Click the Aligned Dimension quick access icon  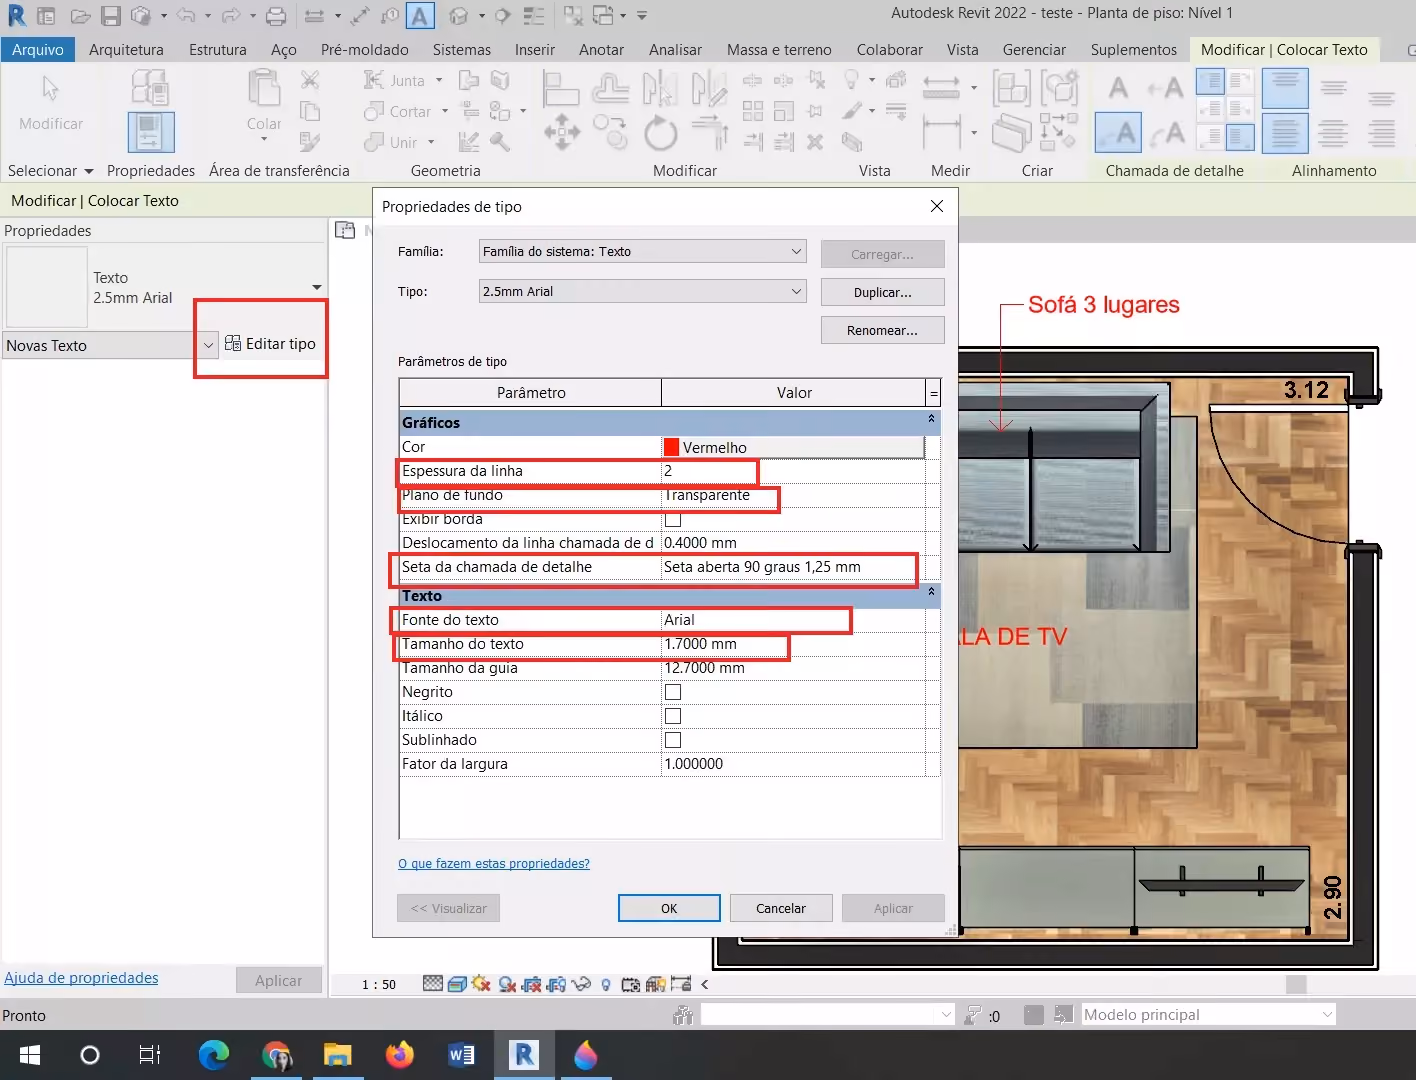361,16
